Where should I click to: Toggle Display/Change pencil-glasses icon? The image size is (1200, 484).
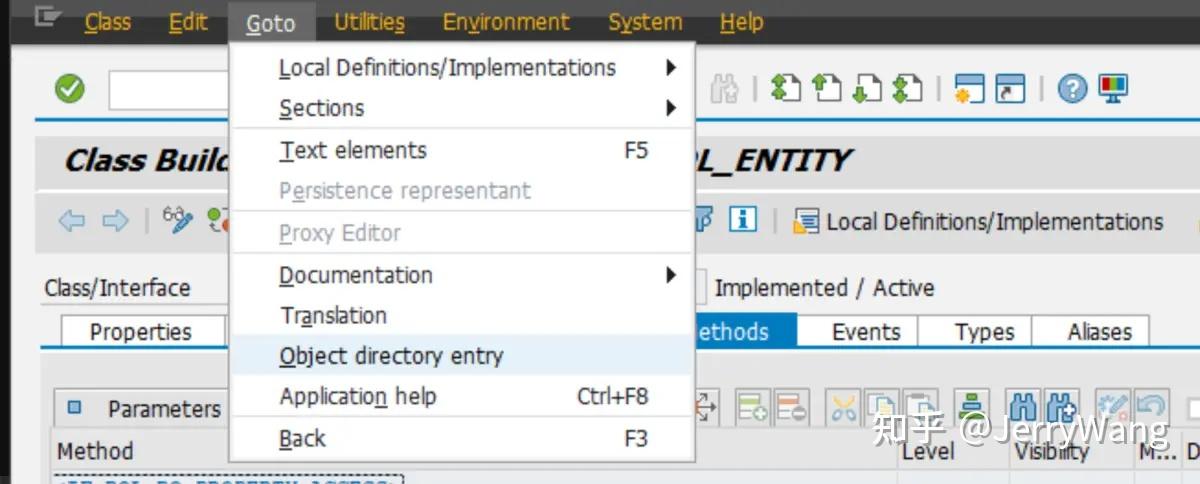coord(178,221)
